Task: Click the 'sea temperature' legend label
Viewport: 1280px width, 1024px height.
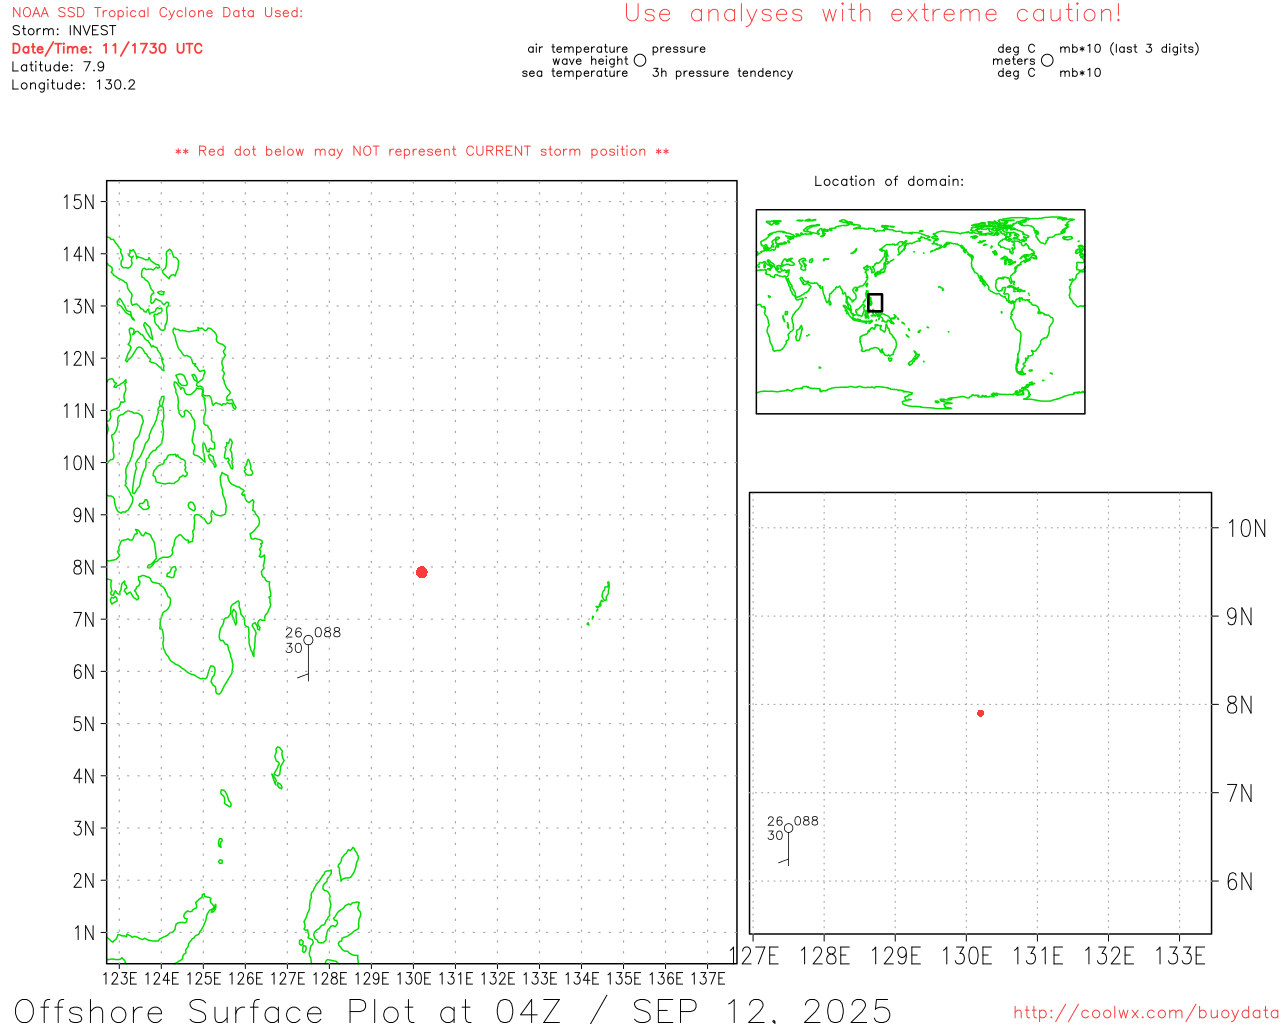Action: [575, 73]
